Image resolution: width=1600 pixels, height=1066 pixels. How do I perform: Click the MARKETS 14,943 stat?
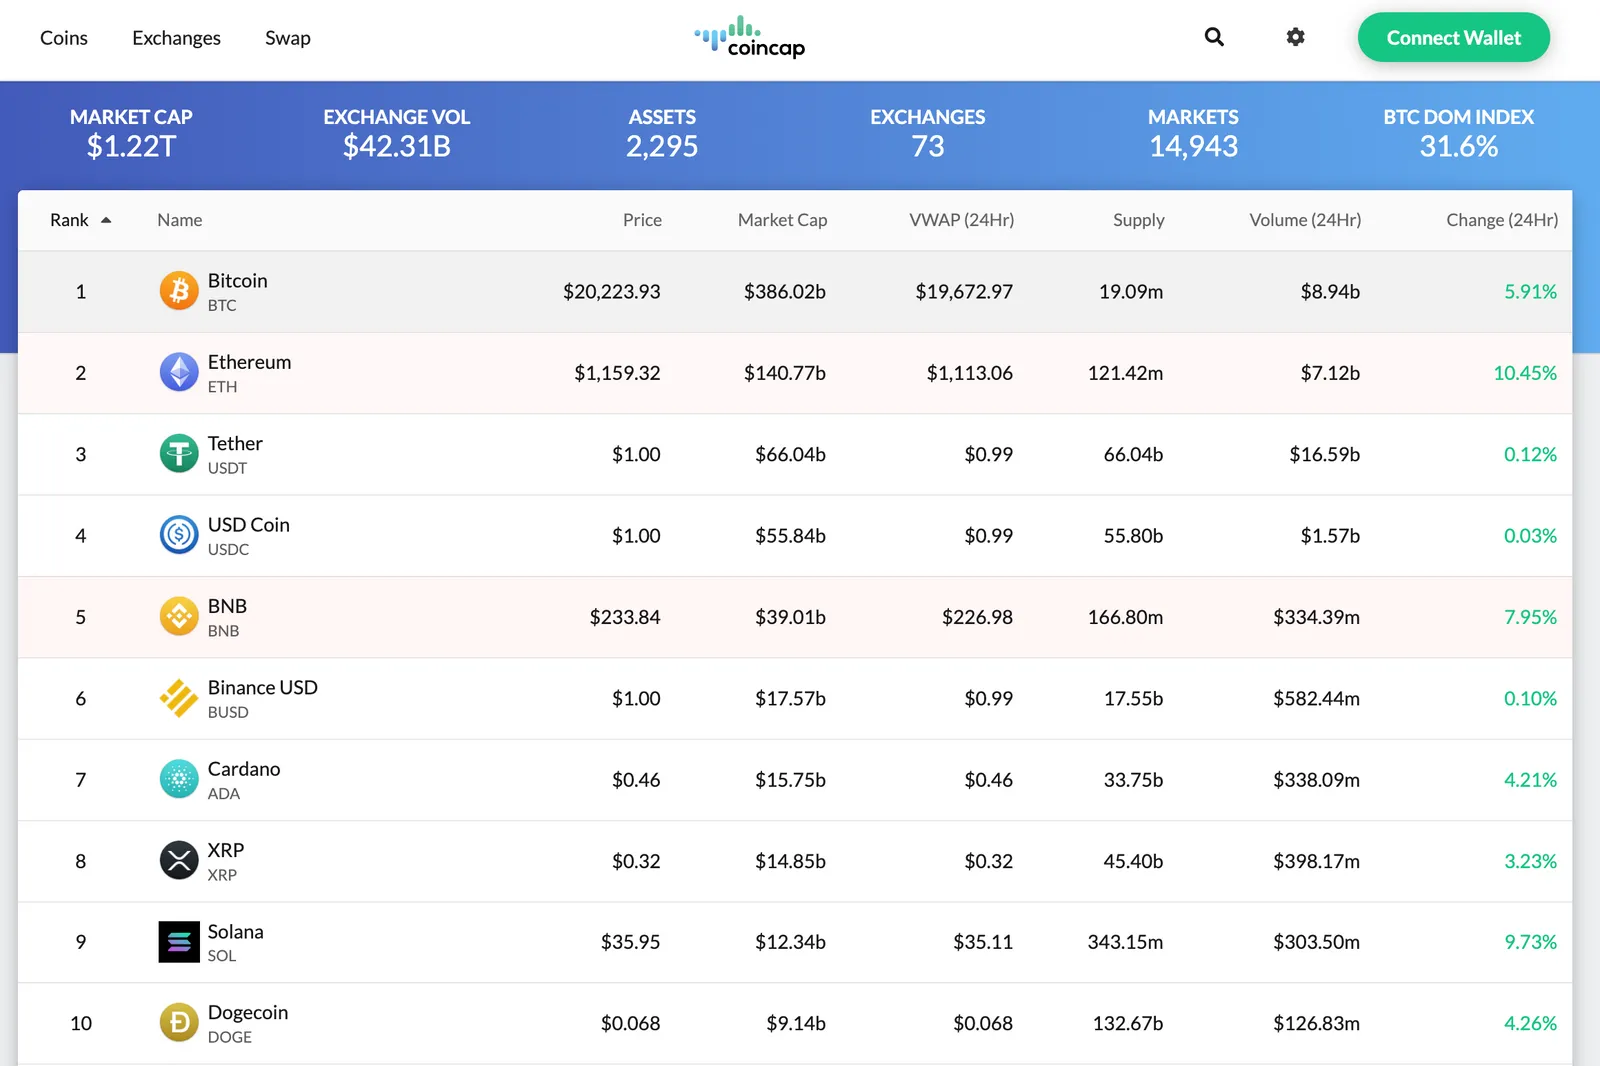click(1193, 133)
